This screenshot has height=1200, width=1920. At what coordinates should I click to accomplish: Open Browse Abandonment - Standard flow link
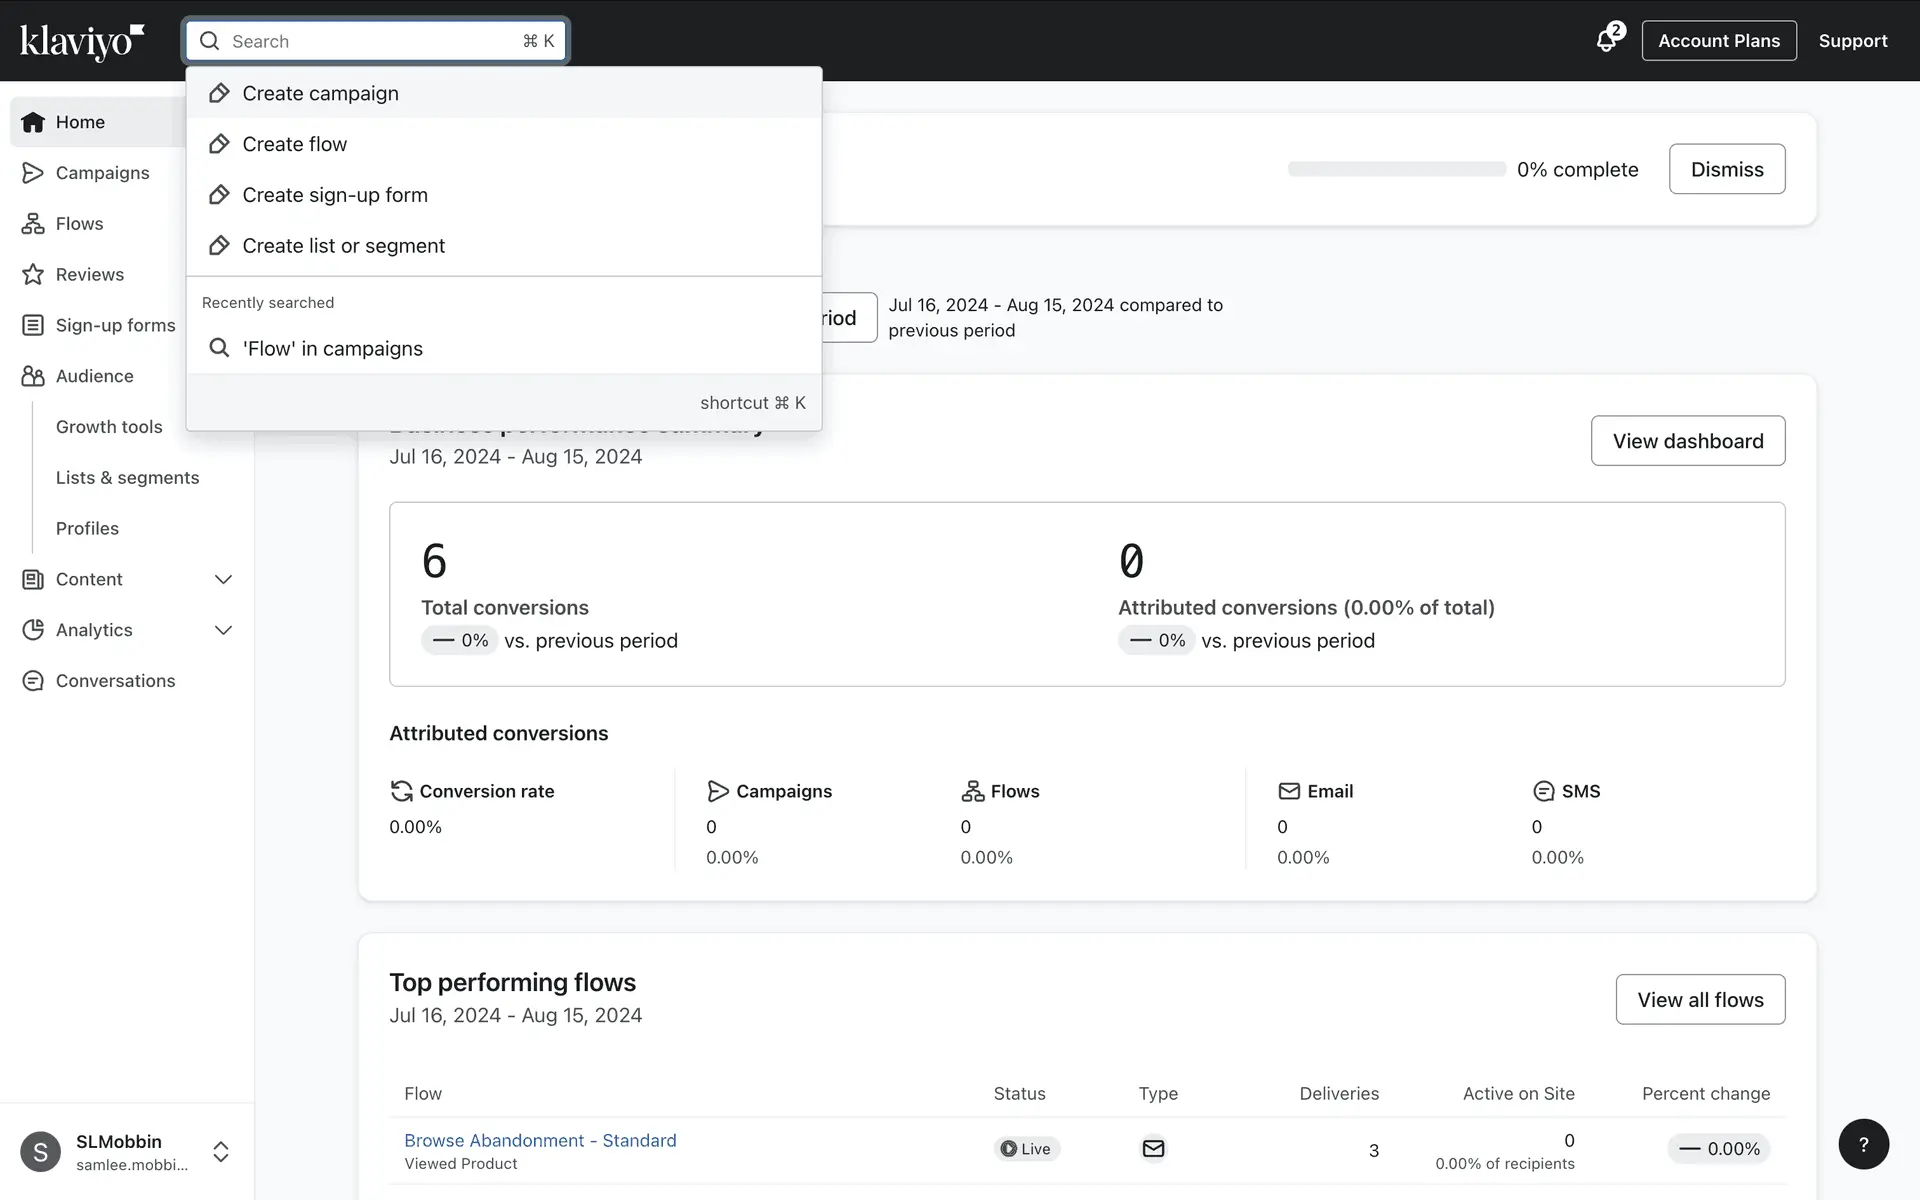[x=540, y=1141]
